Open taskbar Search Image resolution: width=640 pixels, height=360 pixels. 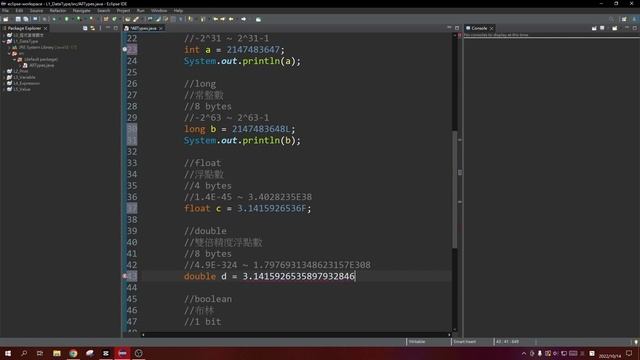[24, 353]
